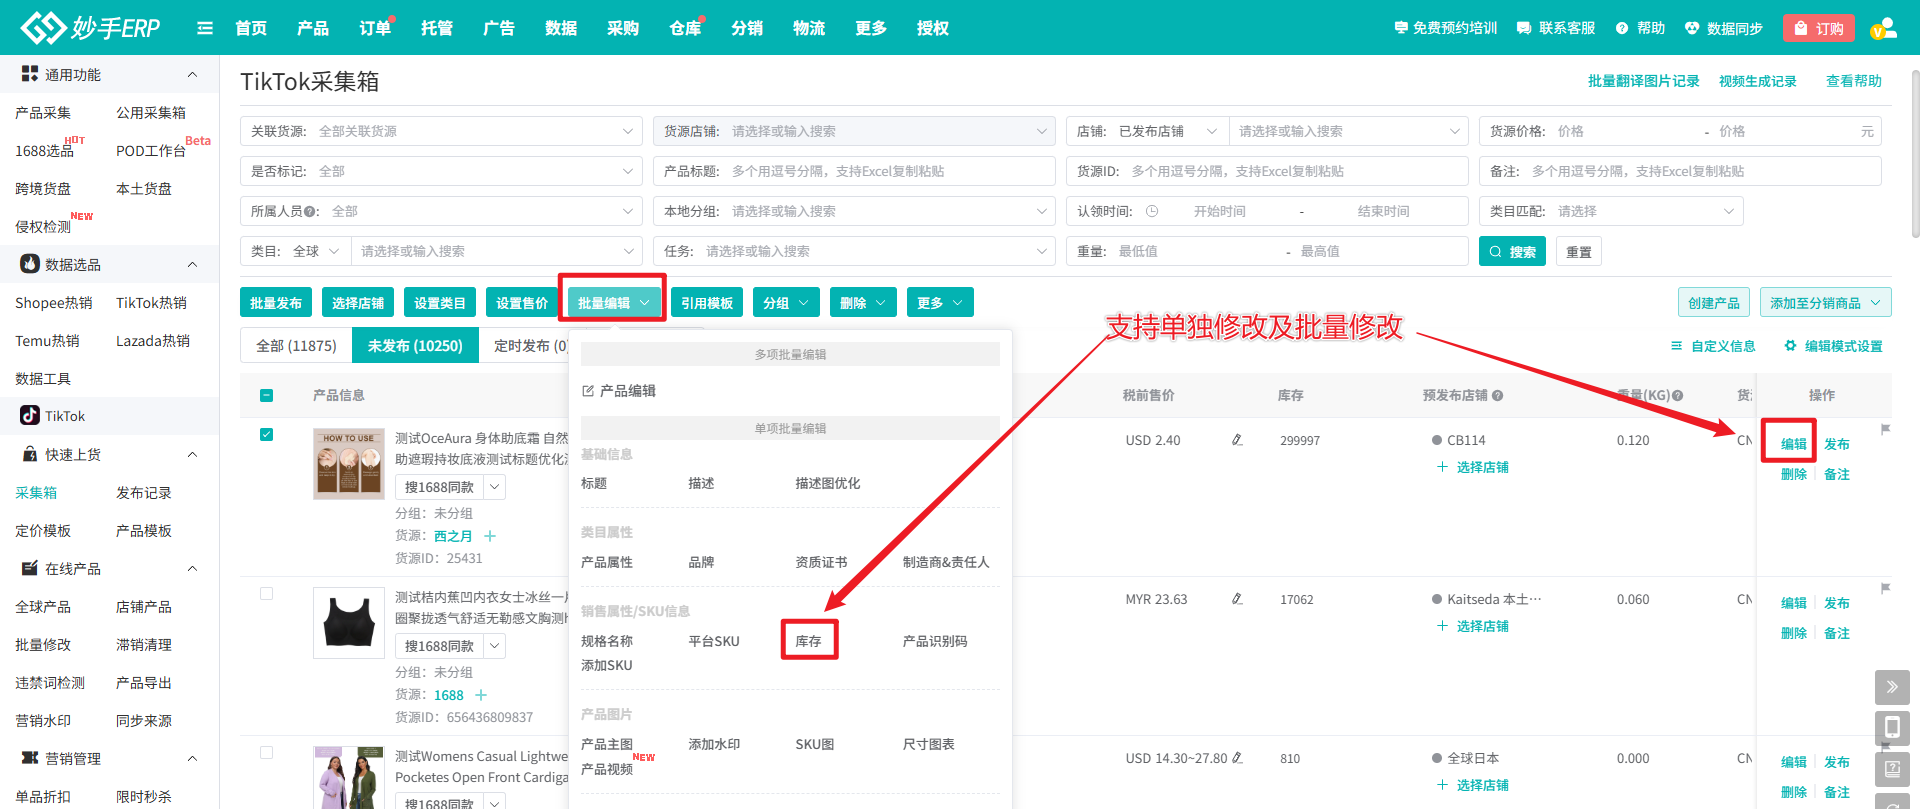Open the 添加至分销商品 dropdown
Viewport: 1920px width, 809px height.
point(1826,302)
